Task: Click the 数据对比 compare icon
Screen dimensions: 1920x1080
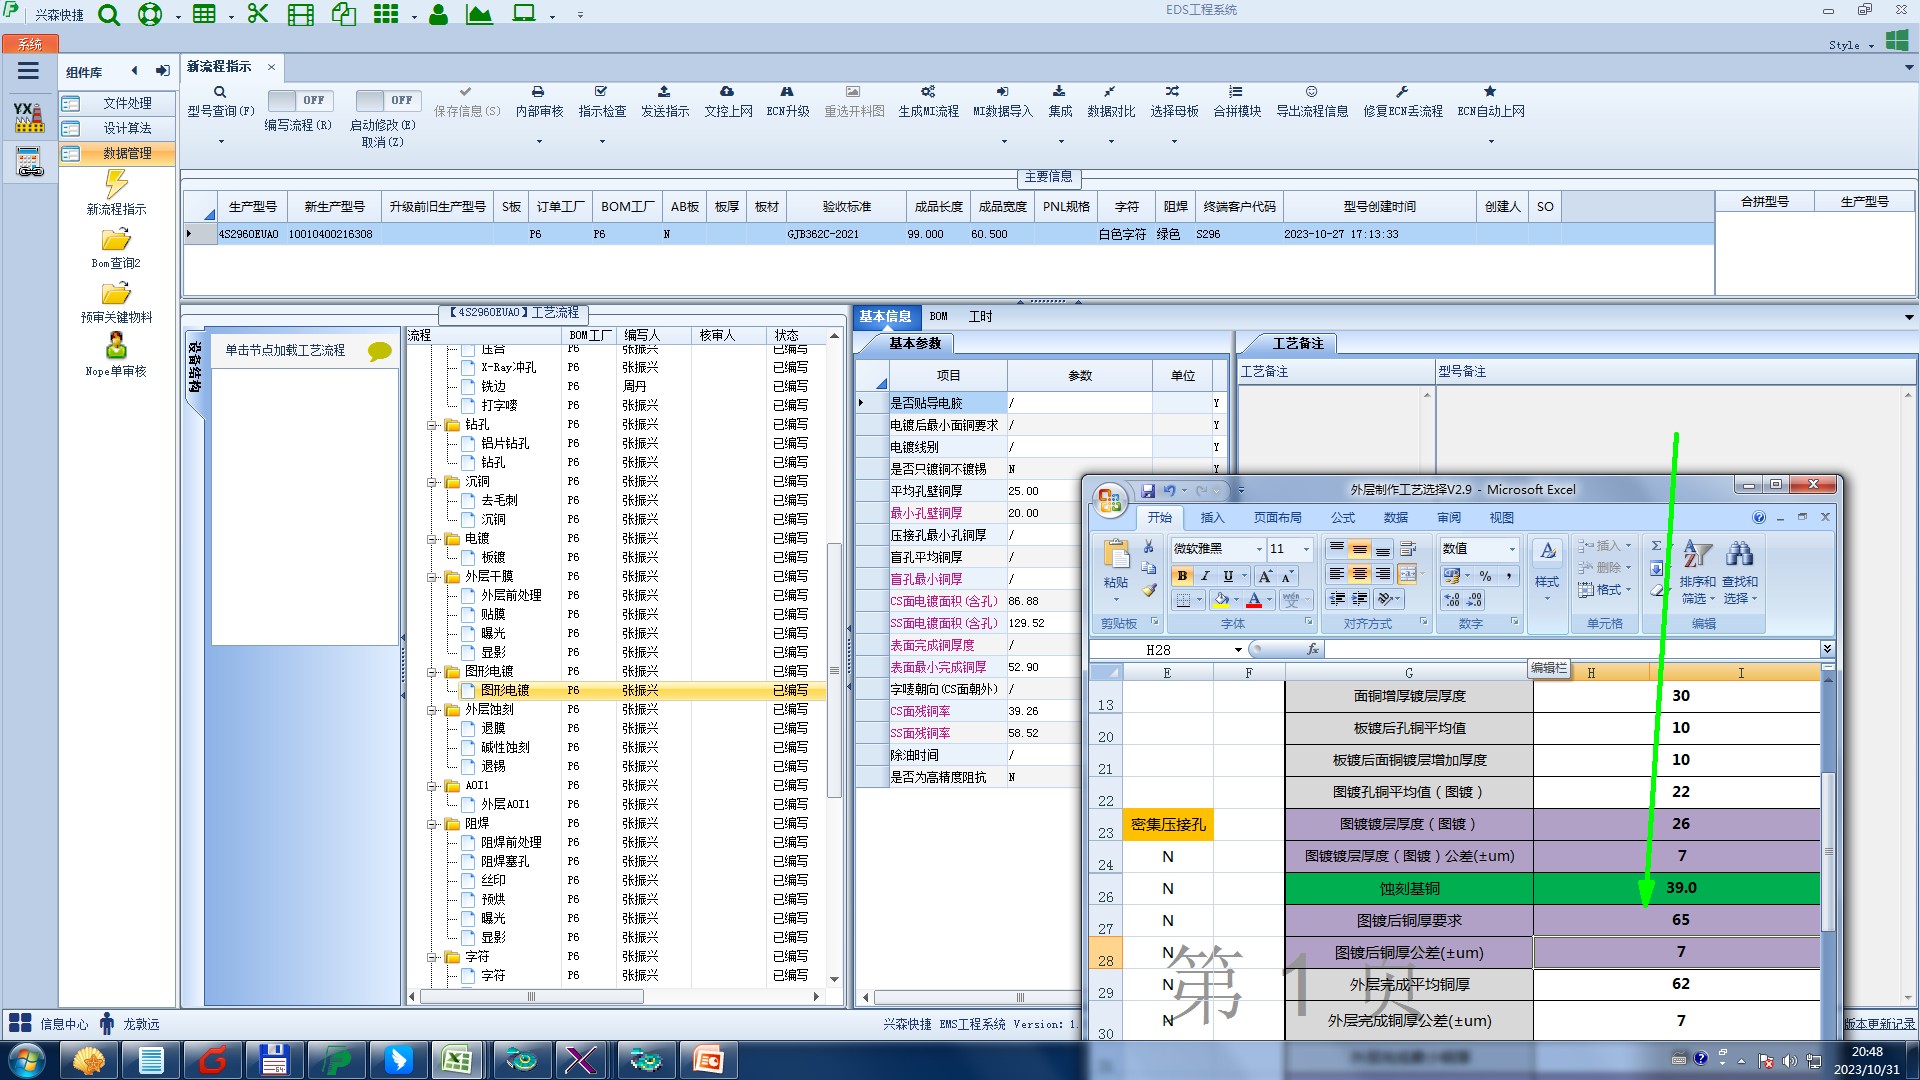Action: click(x=1110, y=92)
